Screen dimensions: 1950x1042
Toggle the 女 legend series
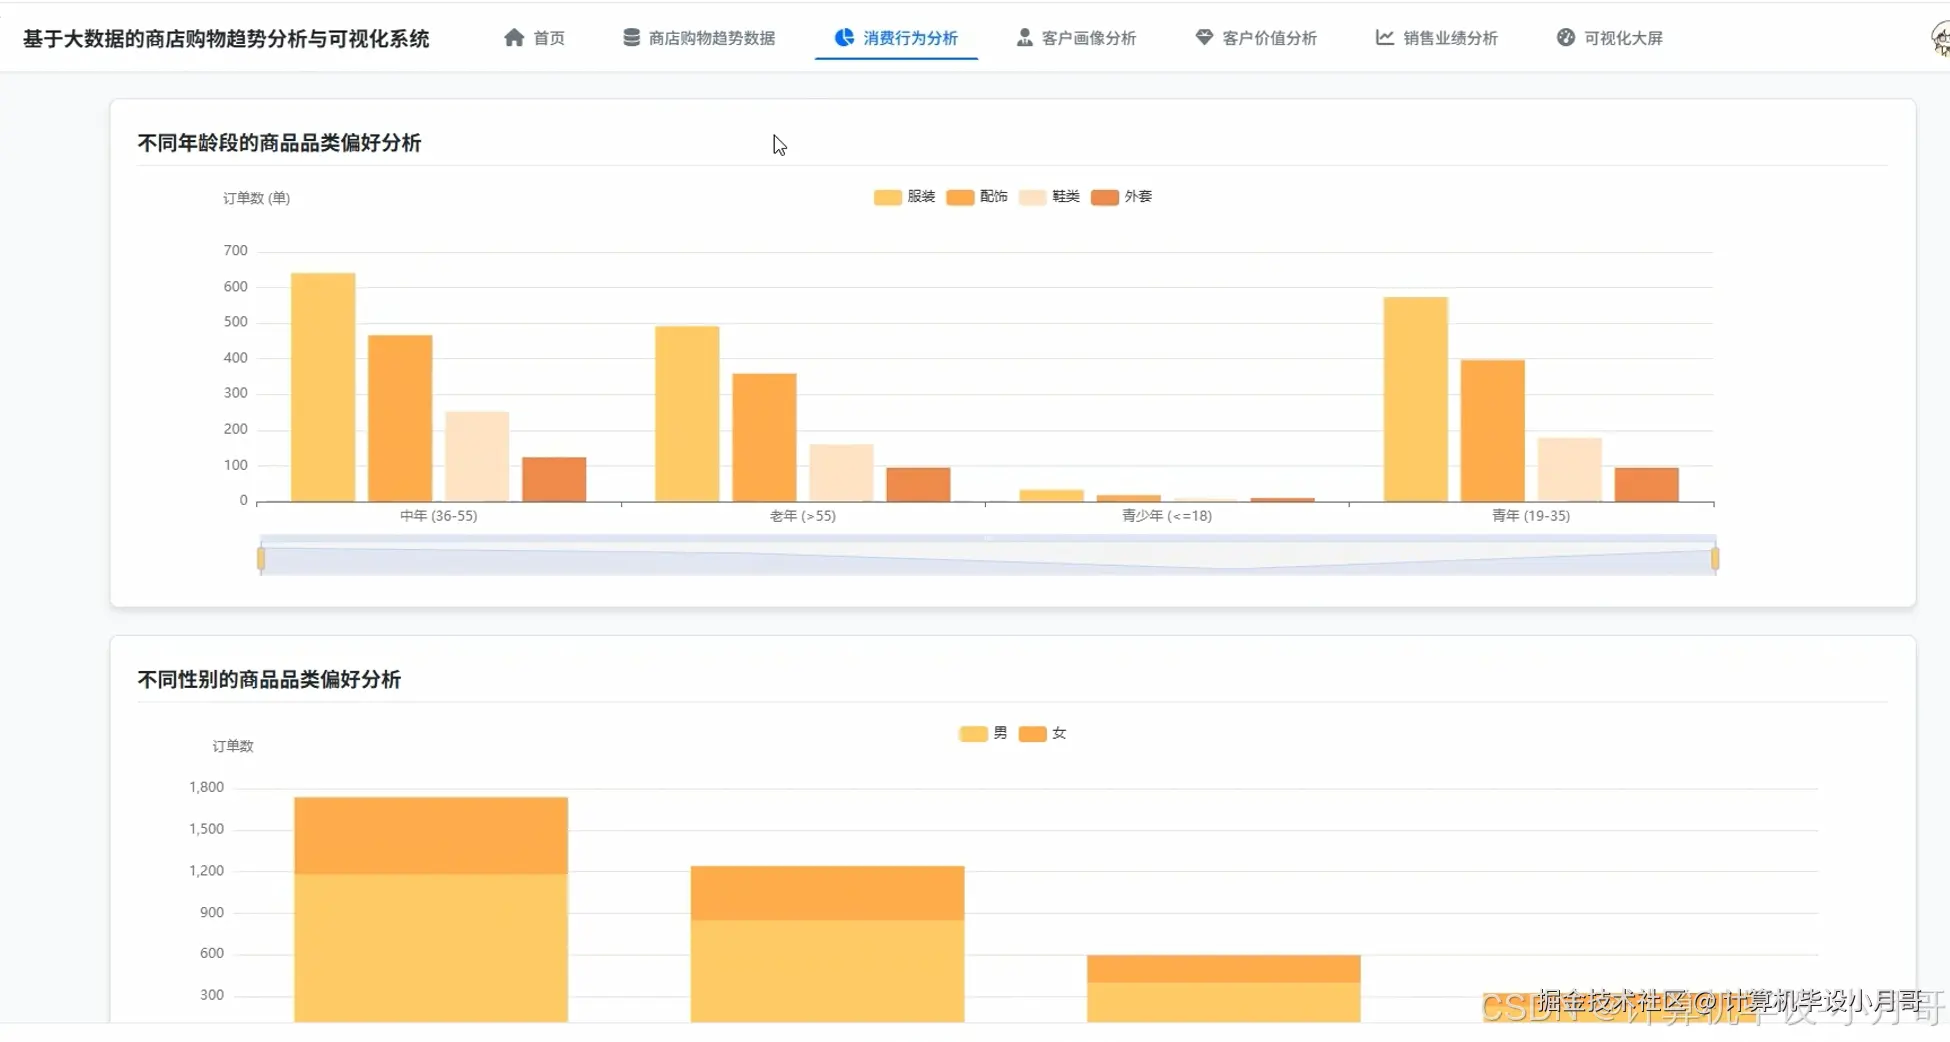coord(1042,734)
